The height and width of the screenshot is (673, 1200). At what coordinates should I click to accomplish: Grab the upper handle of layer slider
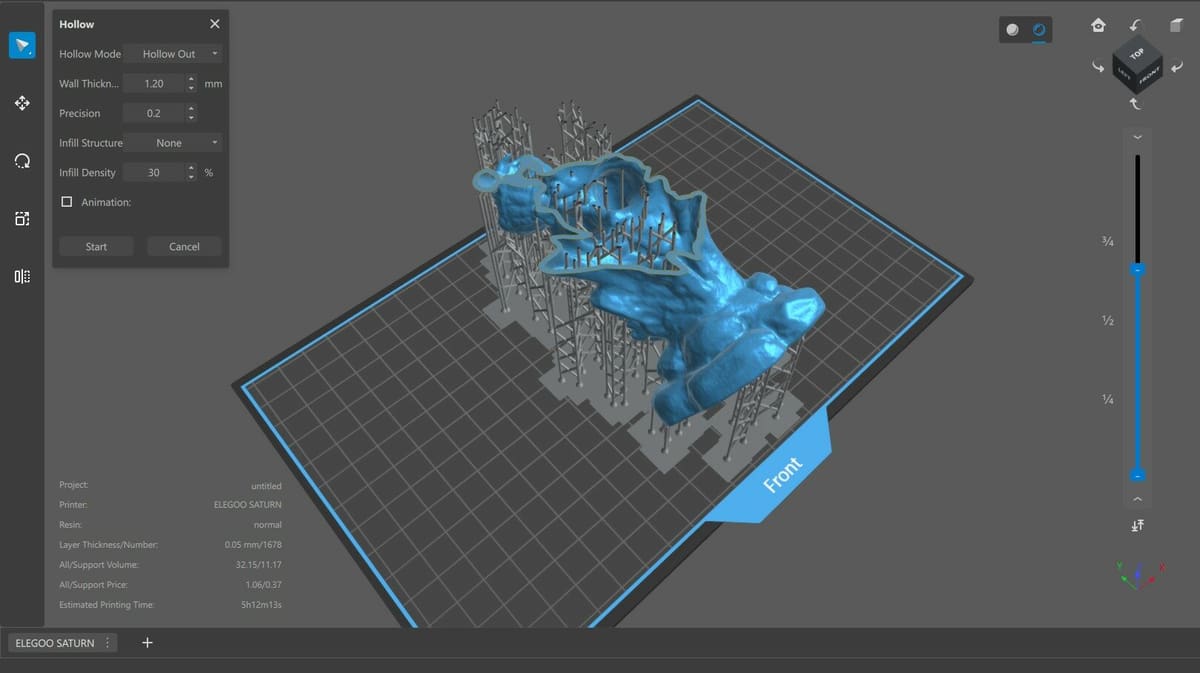tap(1137, 270)
